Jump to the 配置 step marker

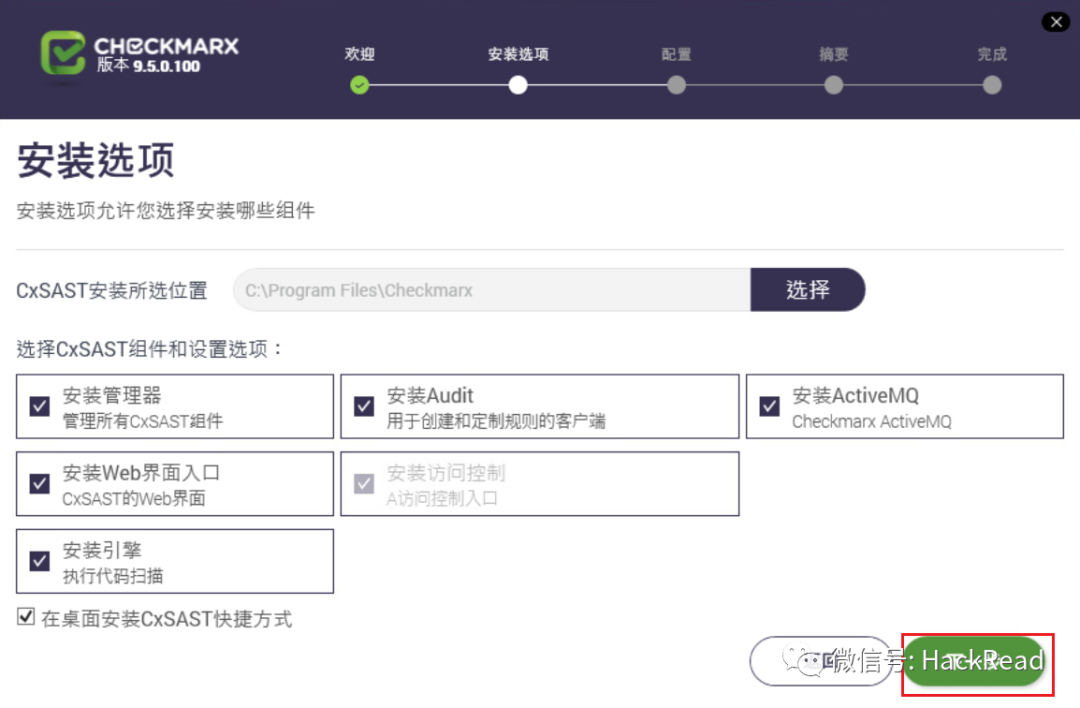tap(676, 85)
